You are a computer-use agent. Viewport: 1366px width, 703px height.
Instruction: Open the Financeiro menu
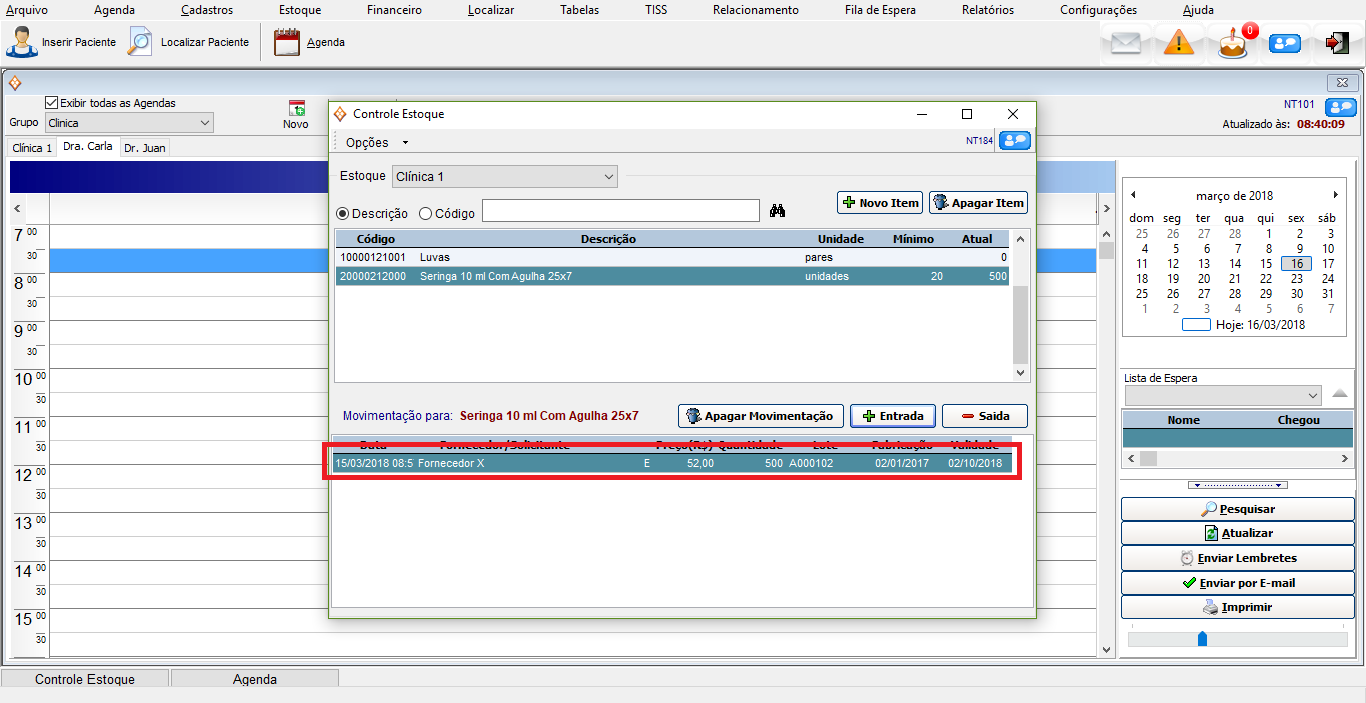(x=394, y=10)
